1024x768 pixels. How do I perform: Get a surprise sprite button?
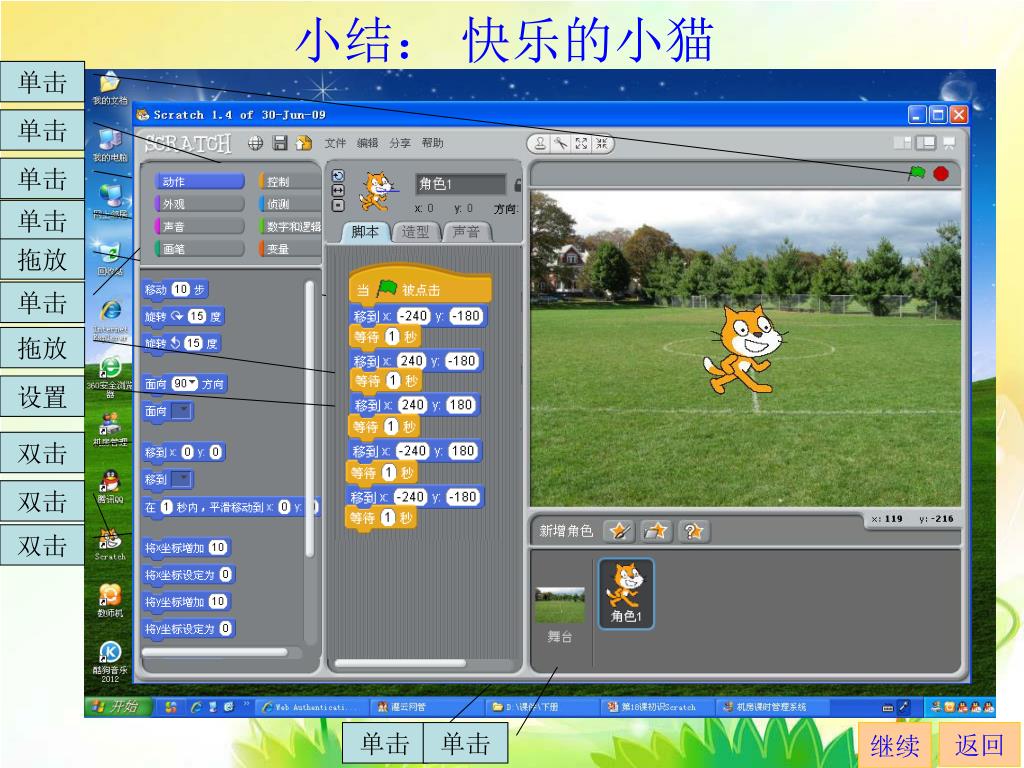[694, 531]
